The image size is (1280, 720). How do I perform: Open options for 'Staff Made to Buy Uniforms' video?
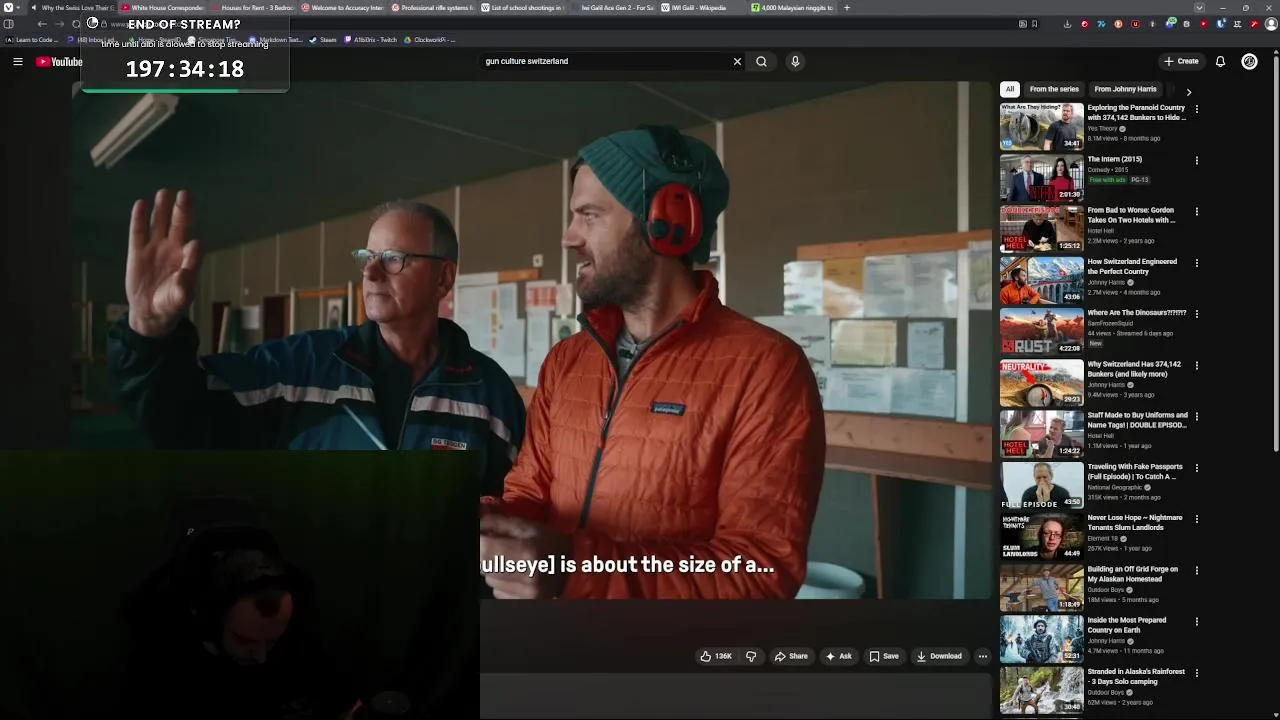click(1196, 416)
